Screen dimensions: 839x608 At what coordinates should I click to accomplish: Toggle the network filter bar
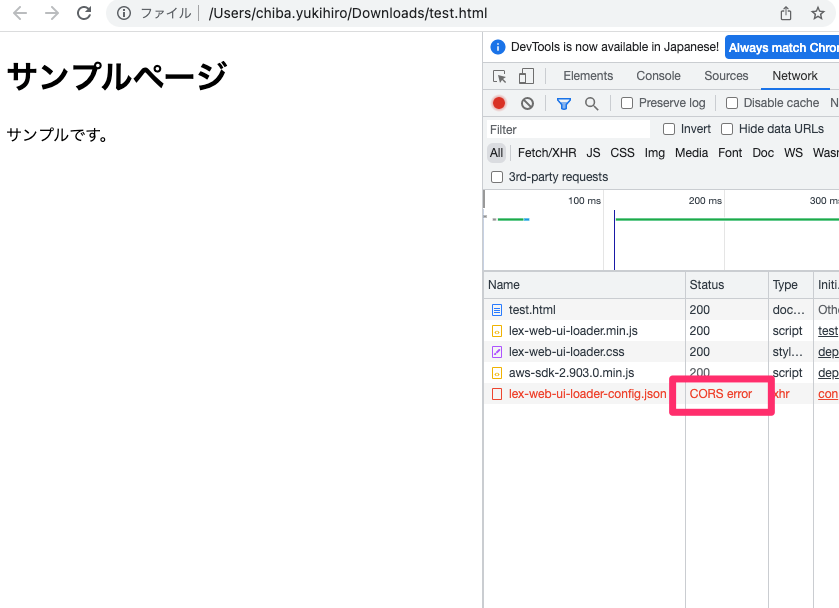pyautogui.click(x=564, y=103)
